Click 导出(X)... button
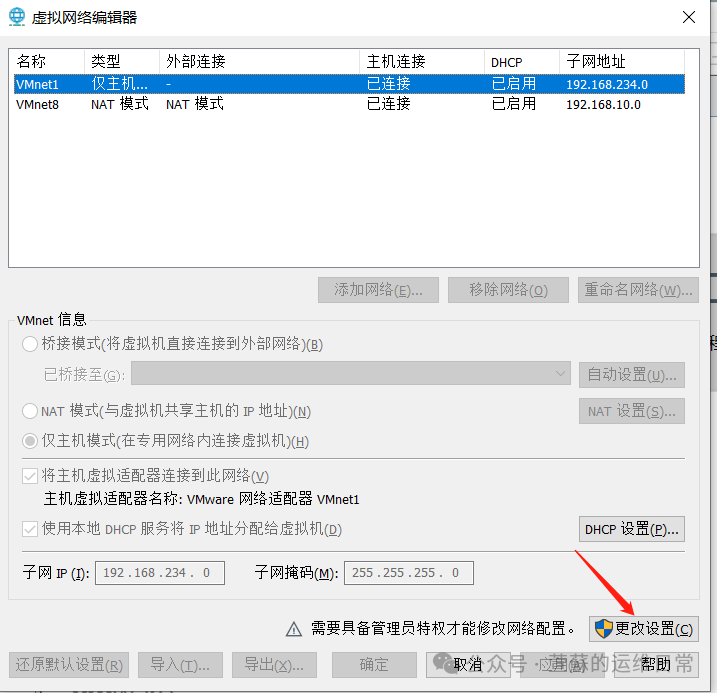Screen dimensions: 717x693 click(274, 665)
